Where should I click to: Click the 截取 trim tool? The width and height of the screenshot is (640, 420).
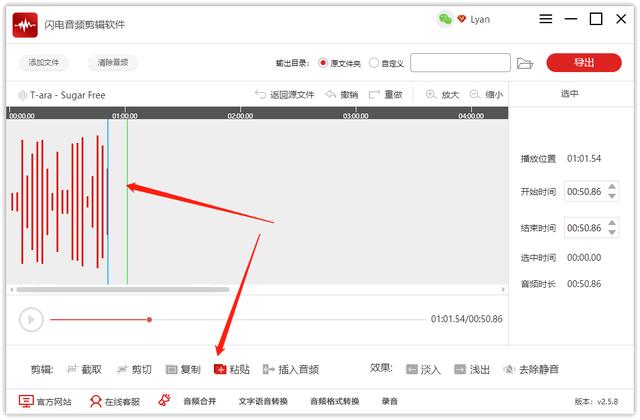[84, 369]
